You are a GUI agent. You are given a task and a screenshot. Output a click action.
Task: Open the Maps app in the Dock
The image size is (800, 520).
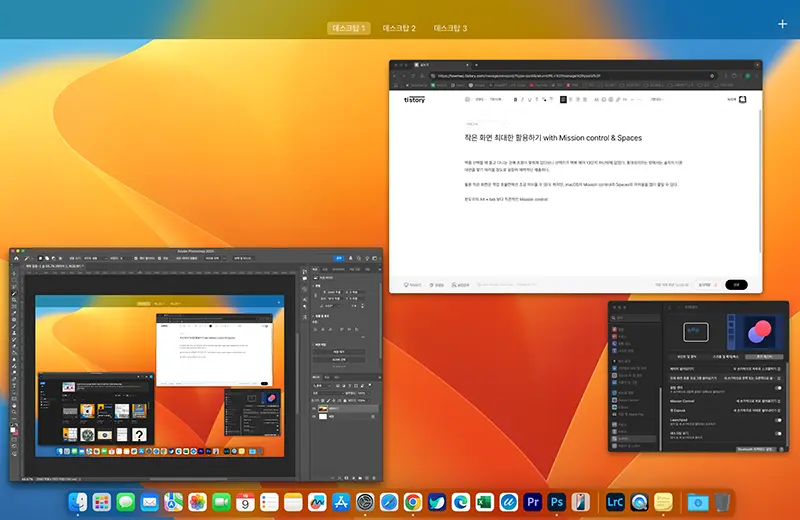(x=173, y=503)
